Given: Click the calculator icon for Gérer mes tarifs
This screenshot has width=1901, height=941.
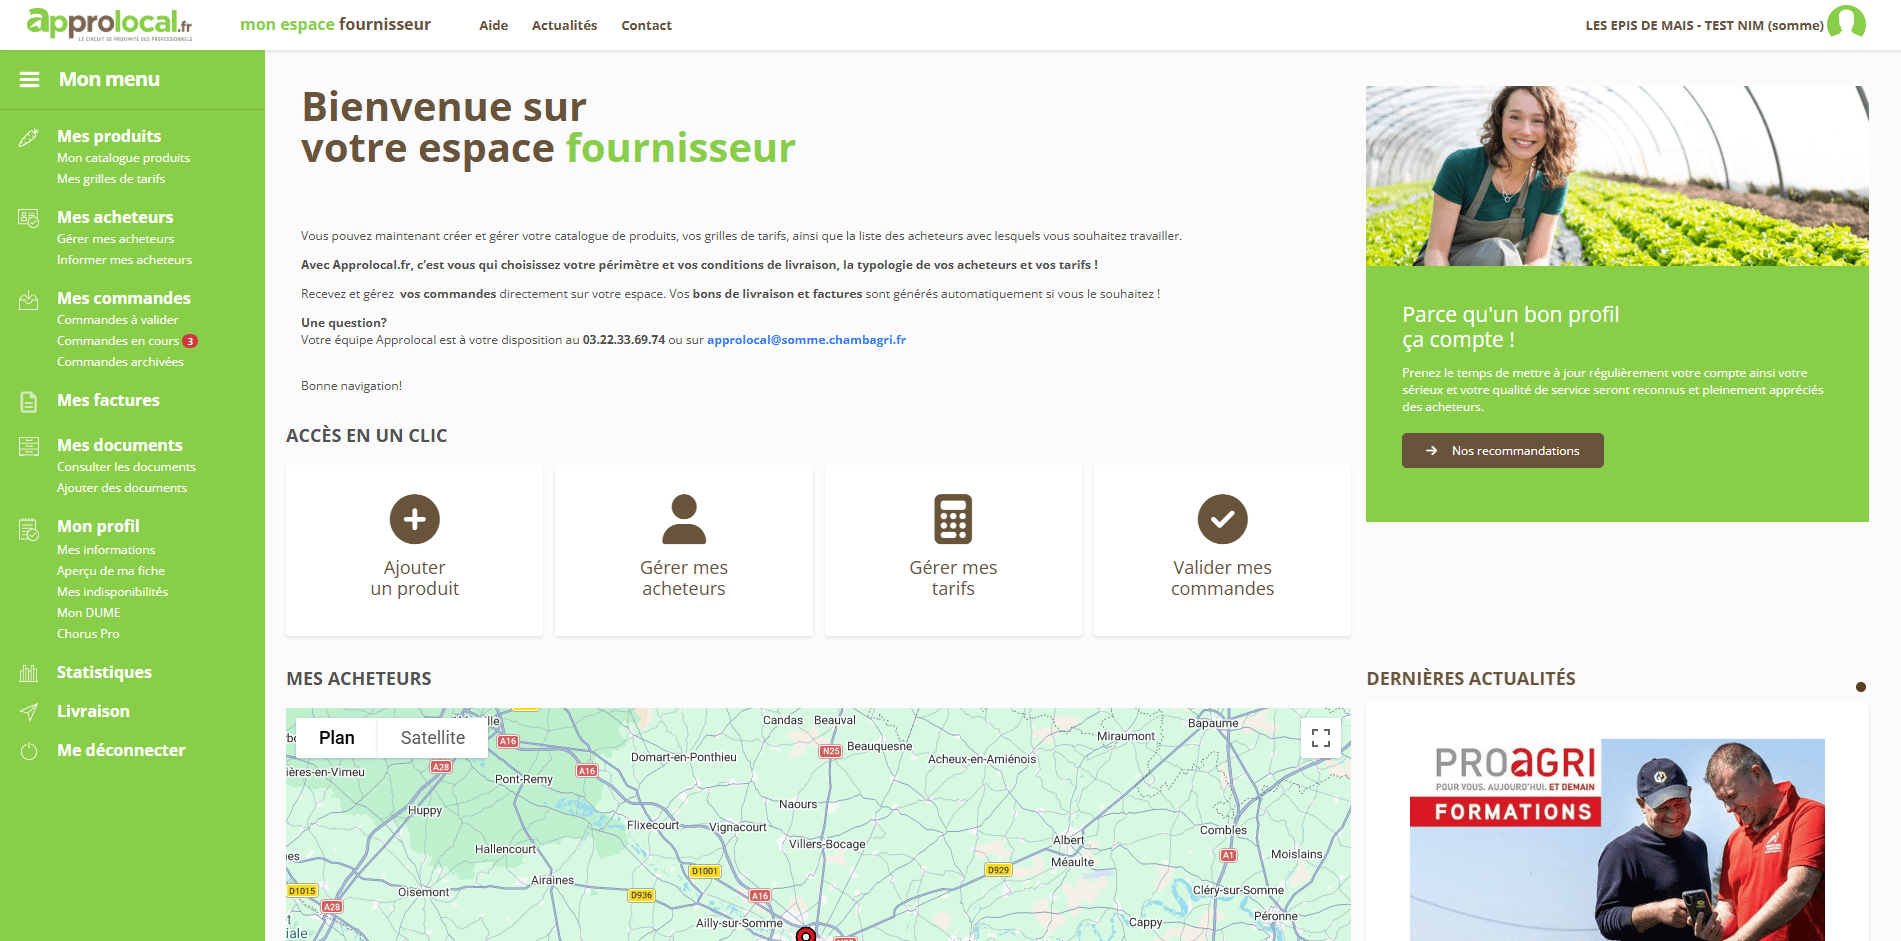Looking at the screenshot, I should [x=953, y=519].
